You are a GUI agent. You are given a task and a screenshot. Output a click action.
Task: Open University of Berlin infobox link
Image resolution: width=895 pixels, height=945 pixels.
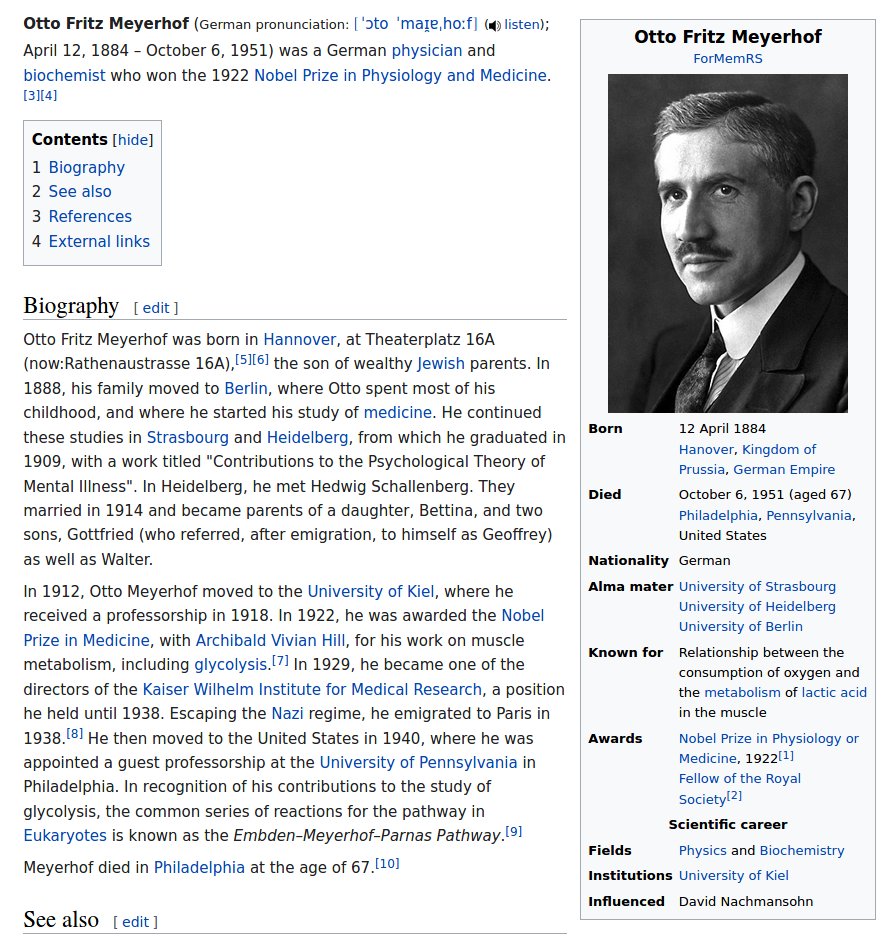[741, 627]
